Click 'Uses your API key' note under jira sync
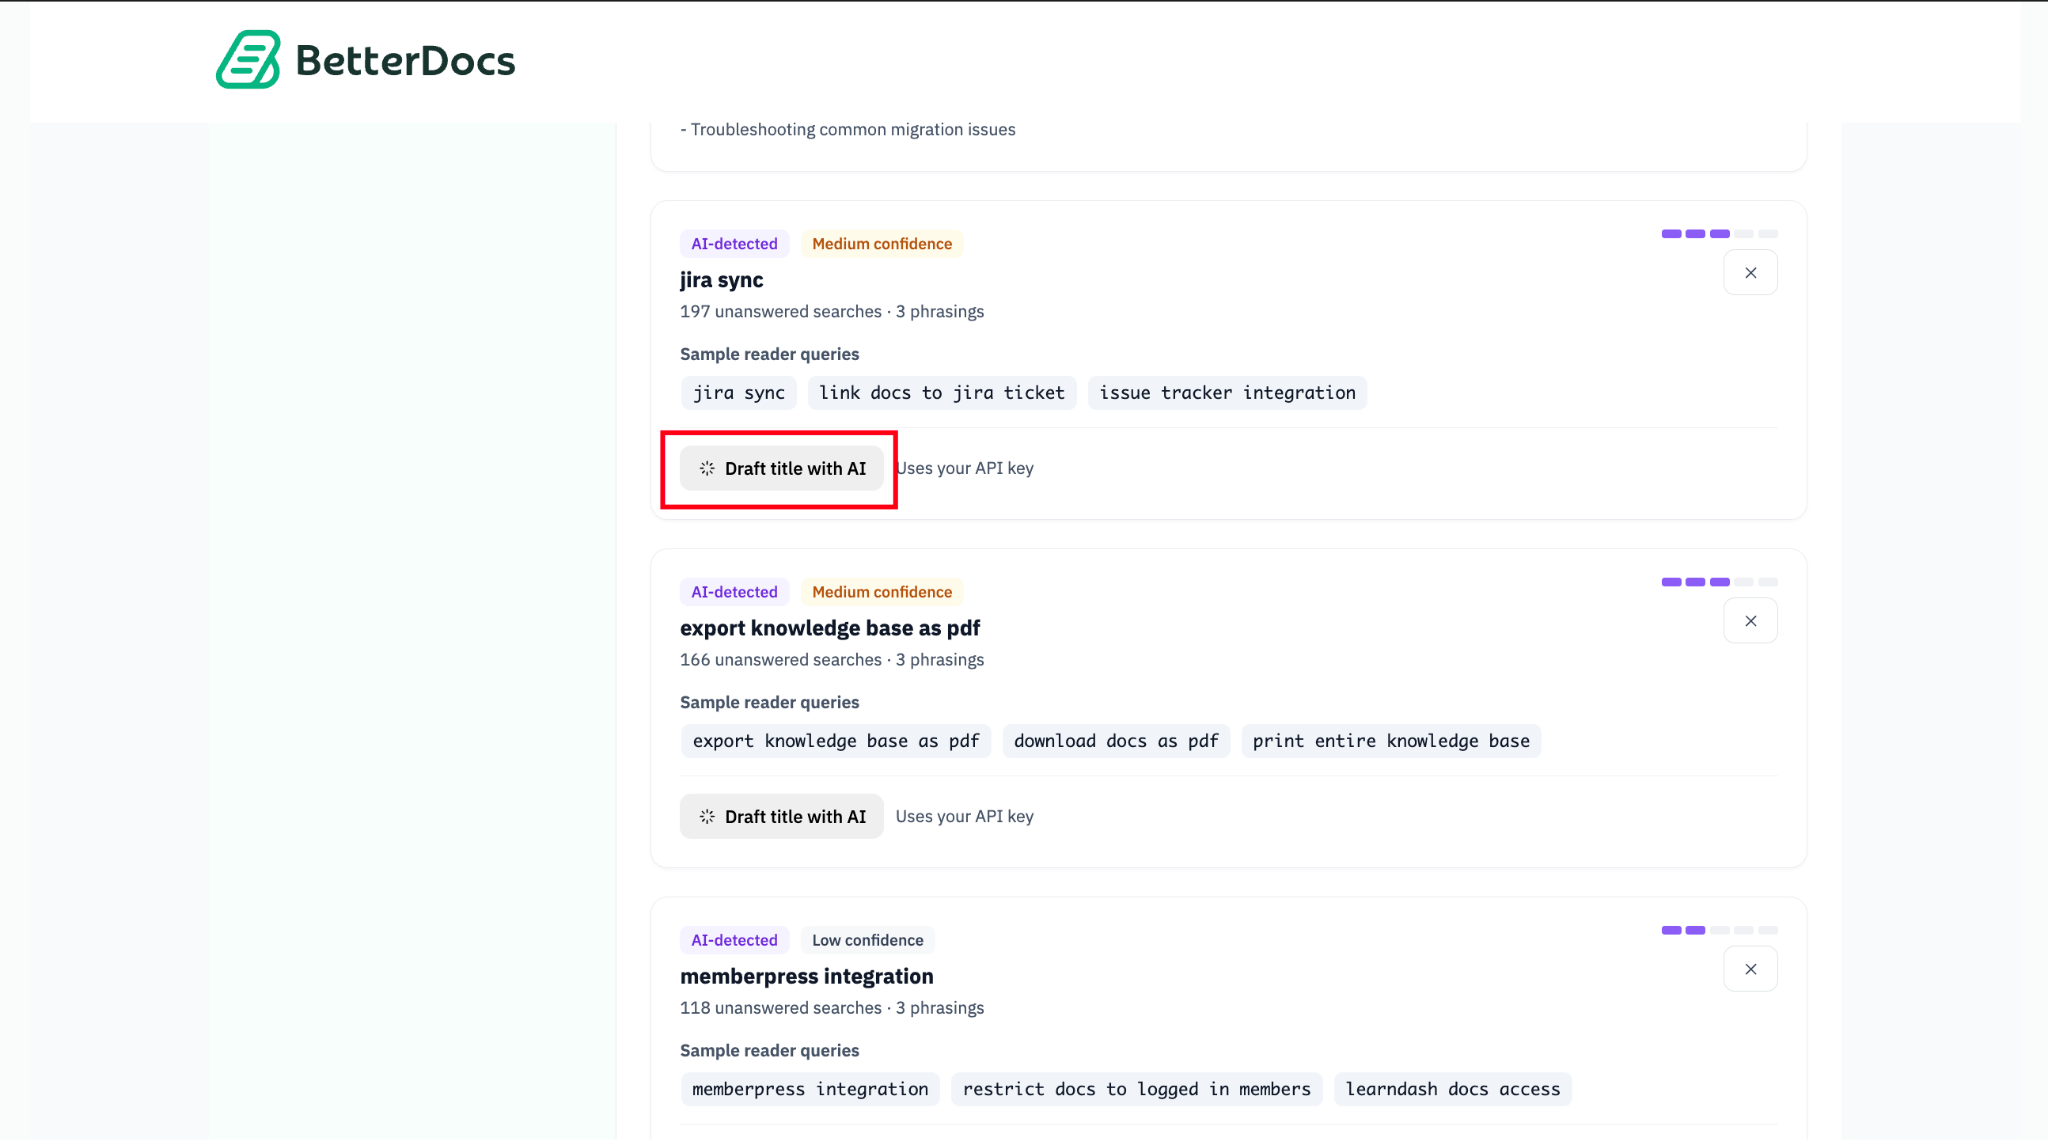Screen dimensions: 2048x1140 point(965,468)
